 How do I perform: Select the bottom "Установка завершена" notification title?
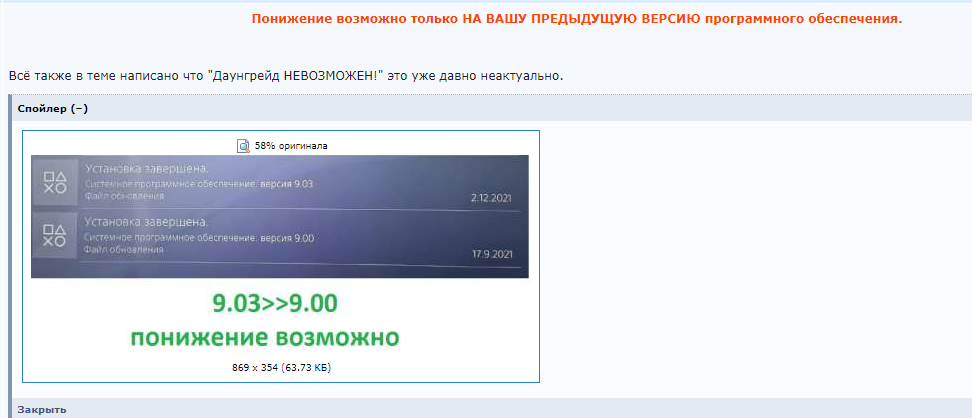click(146, 222)
